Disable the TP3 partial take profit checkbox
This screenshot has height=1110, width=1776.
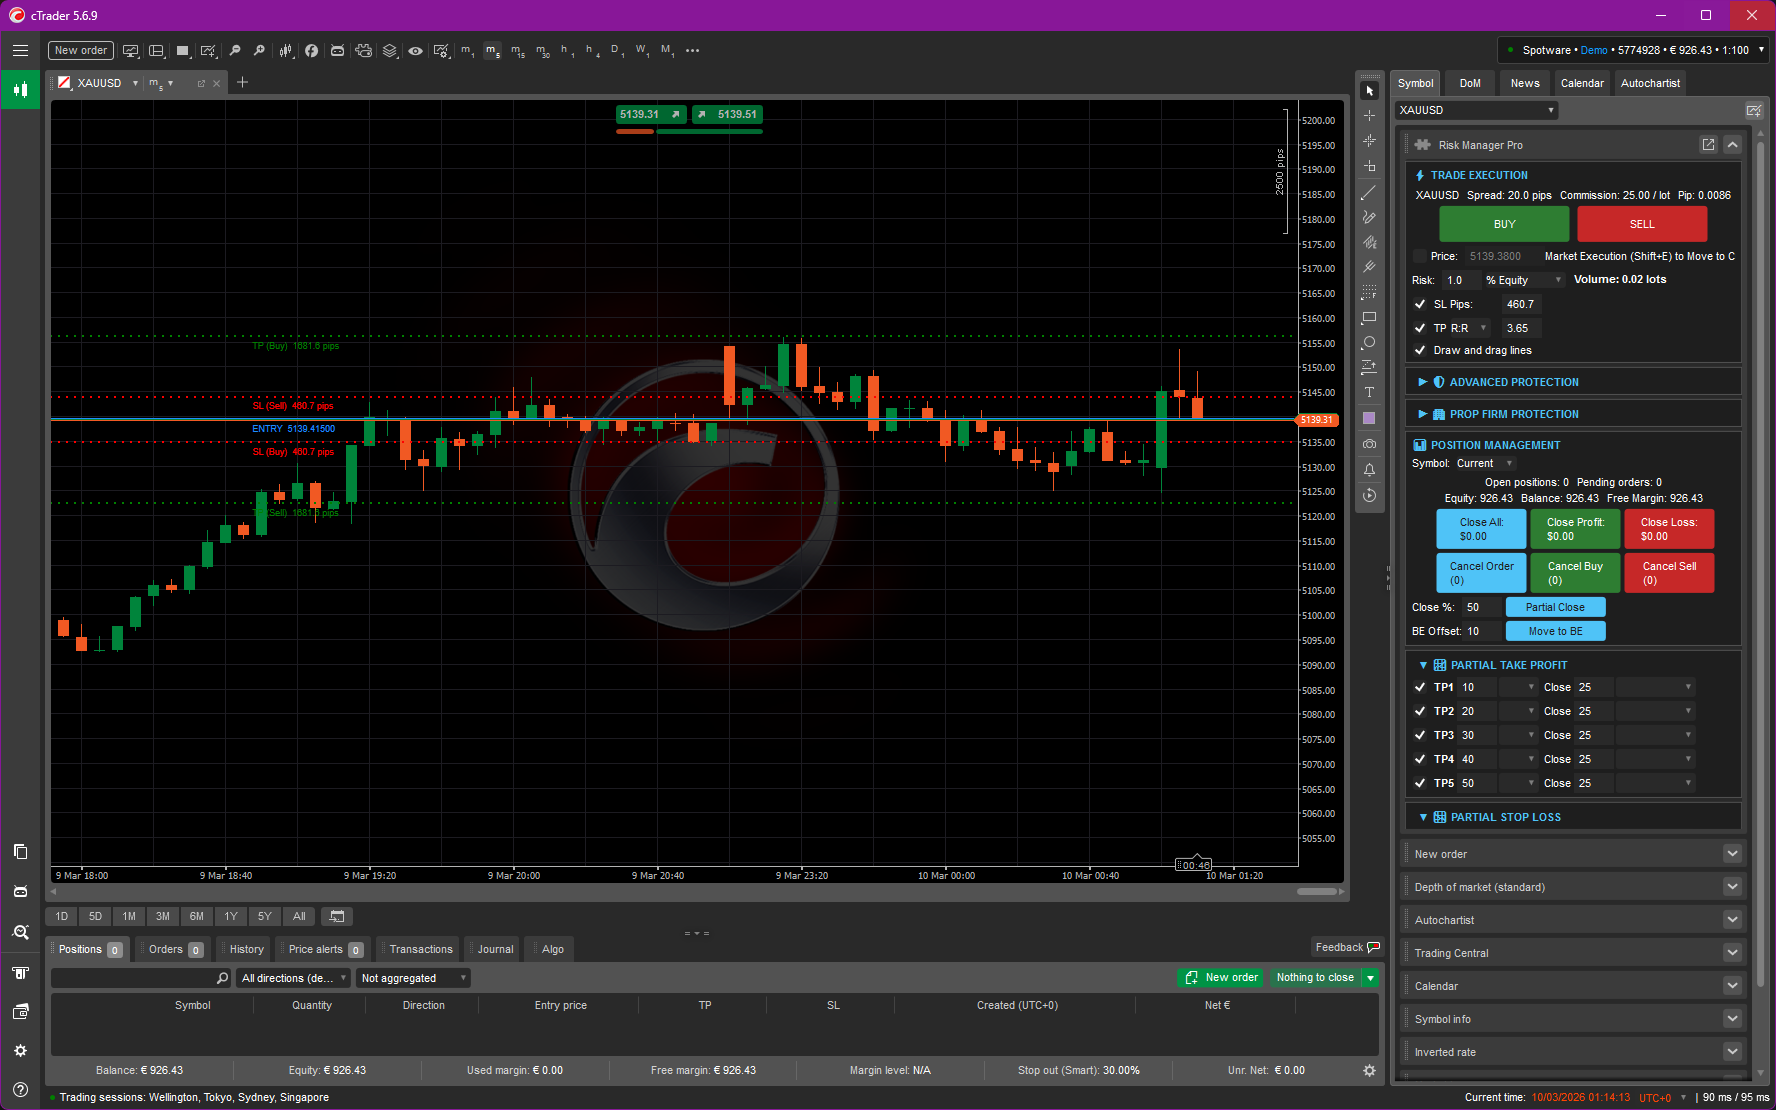pos(1421,735)
